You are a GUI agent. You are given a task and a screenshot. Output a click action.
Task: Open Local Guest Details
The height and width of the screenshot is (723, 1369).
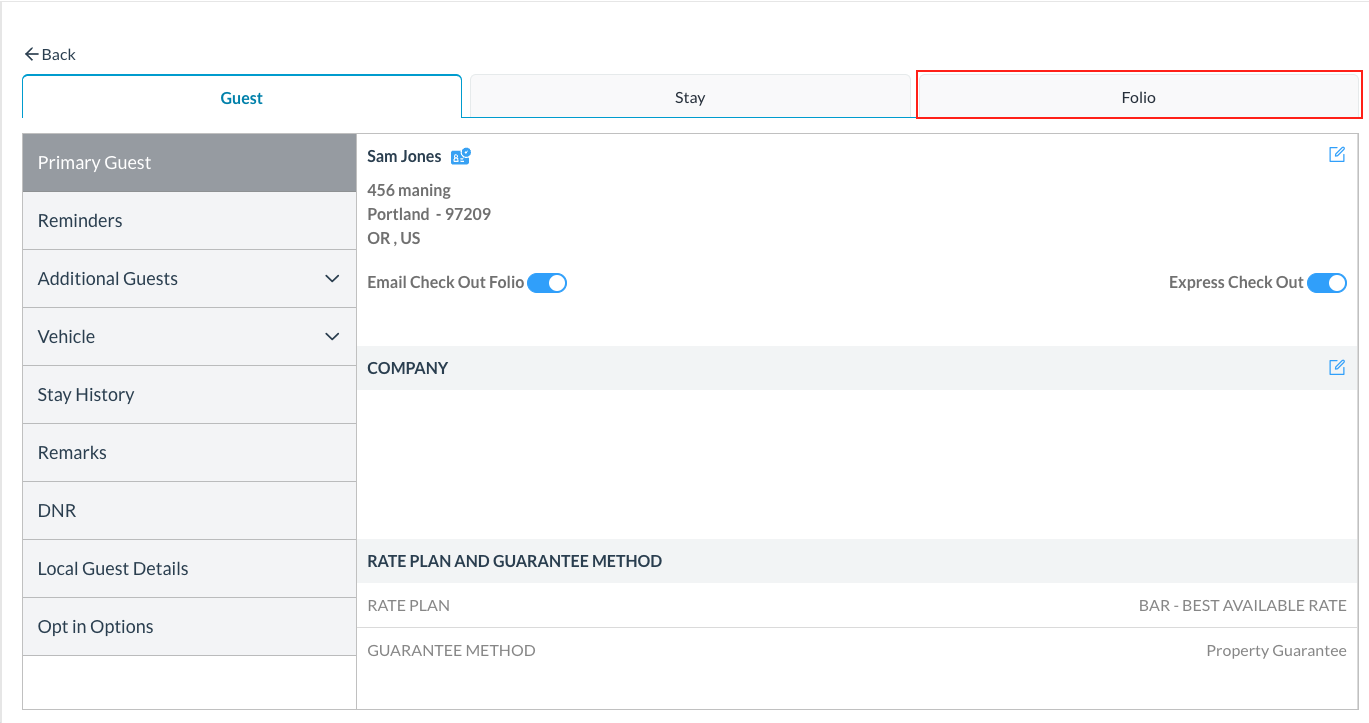189,568
